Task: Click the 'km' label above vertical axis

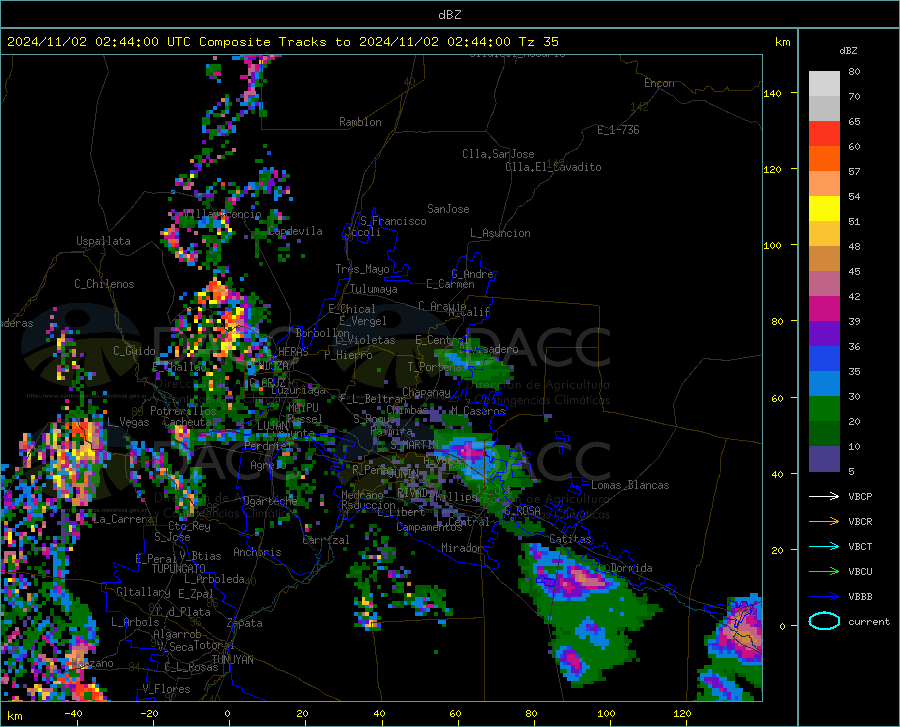Action: pos(782,42)
